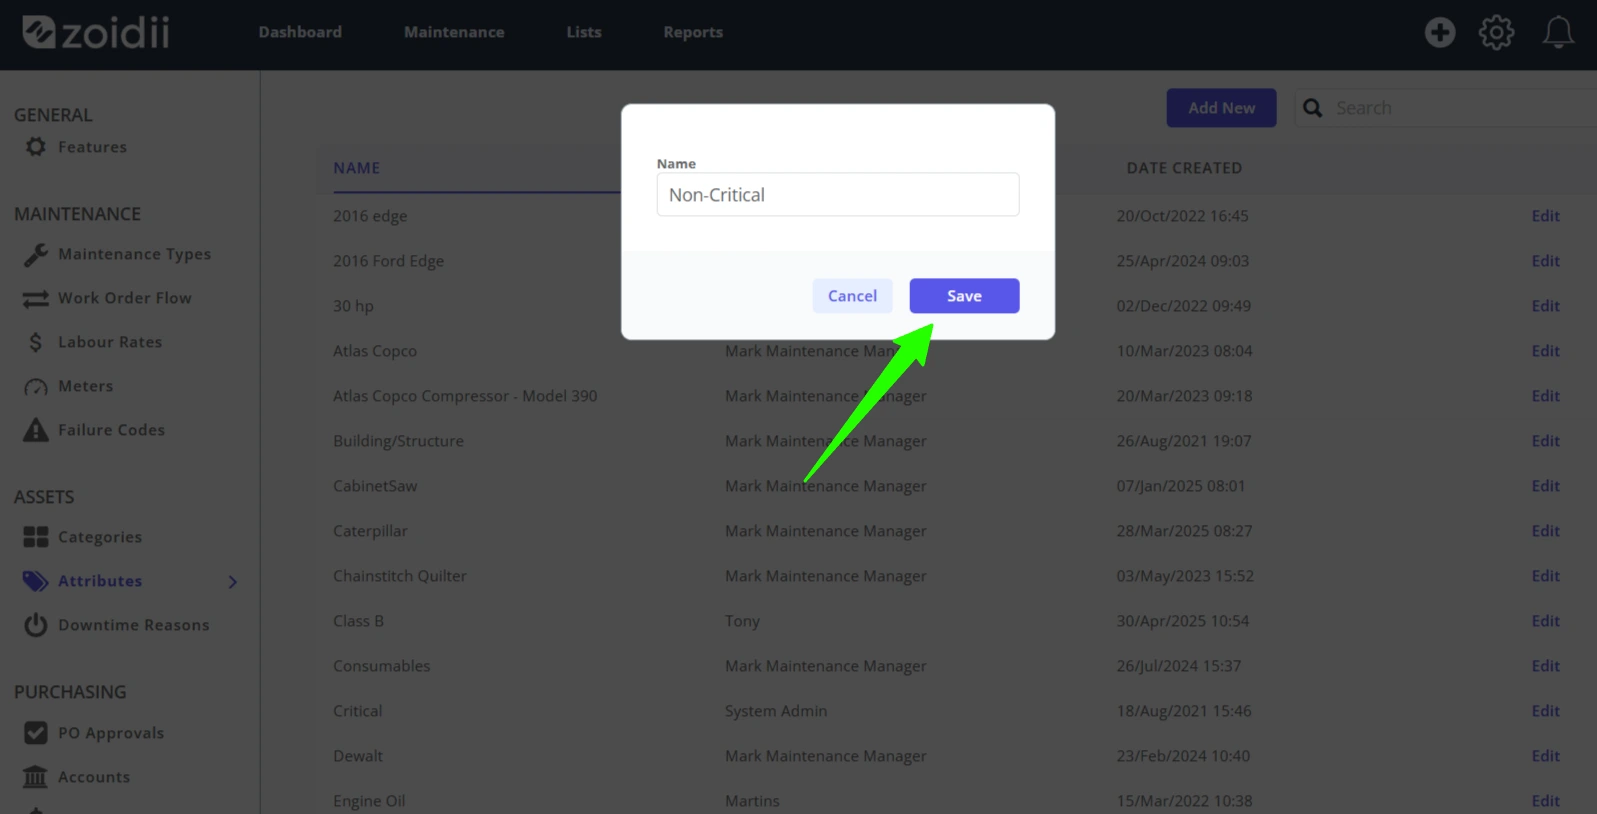Viewport: 1597px width, 814px height.
Task: Open the Dashboard menu
Action: pyautogui.click(x=300, y=32)
